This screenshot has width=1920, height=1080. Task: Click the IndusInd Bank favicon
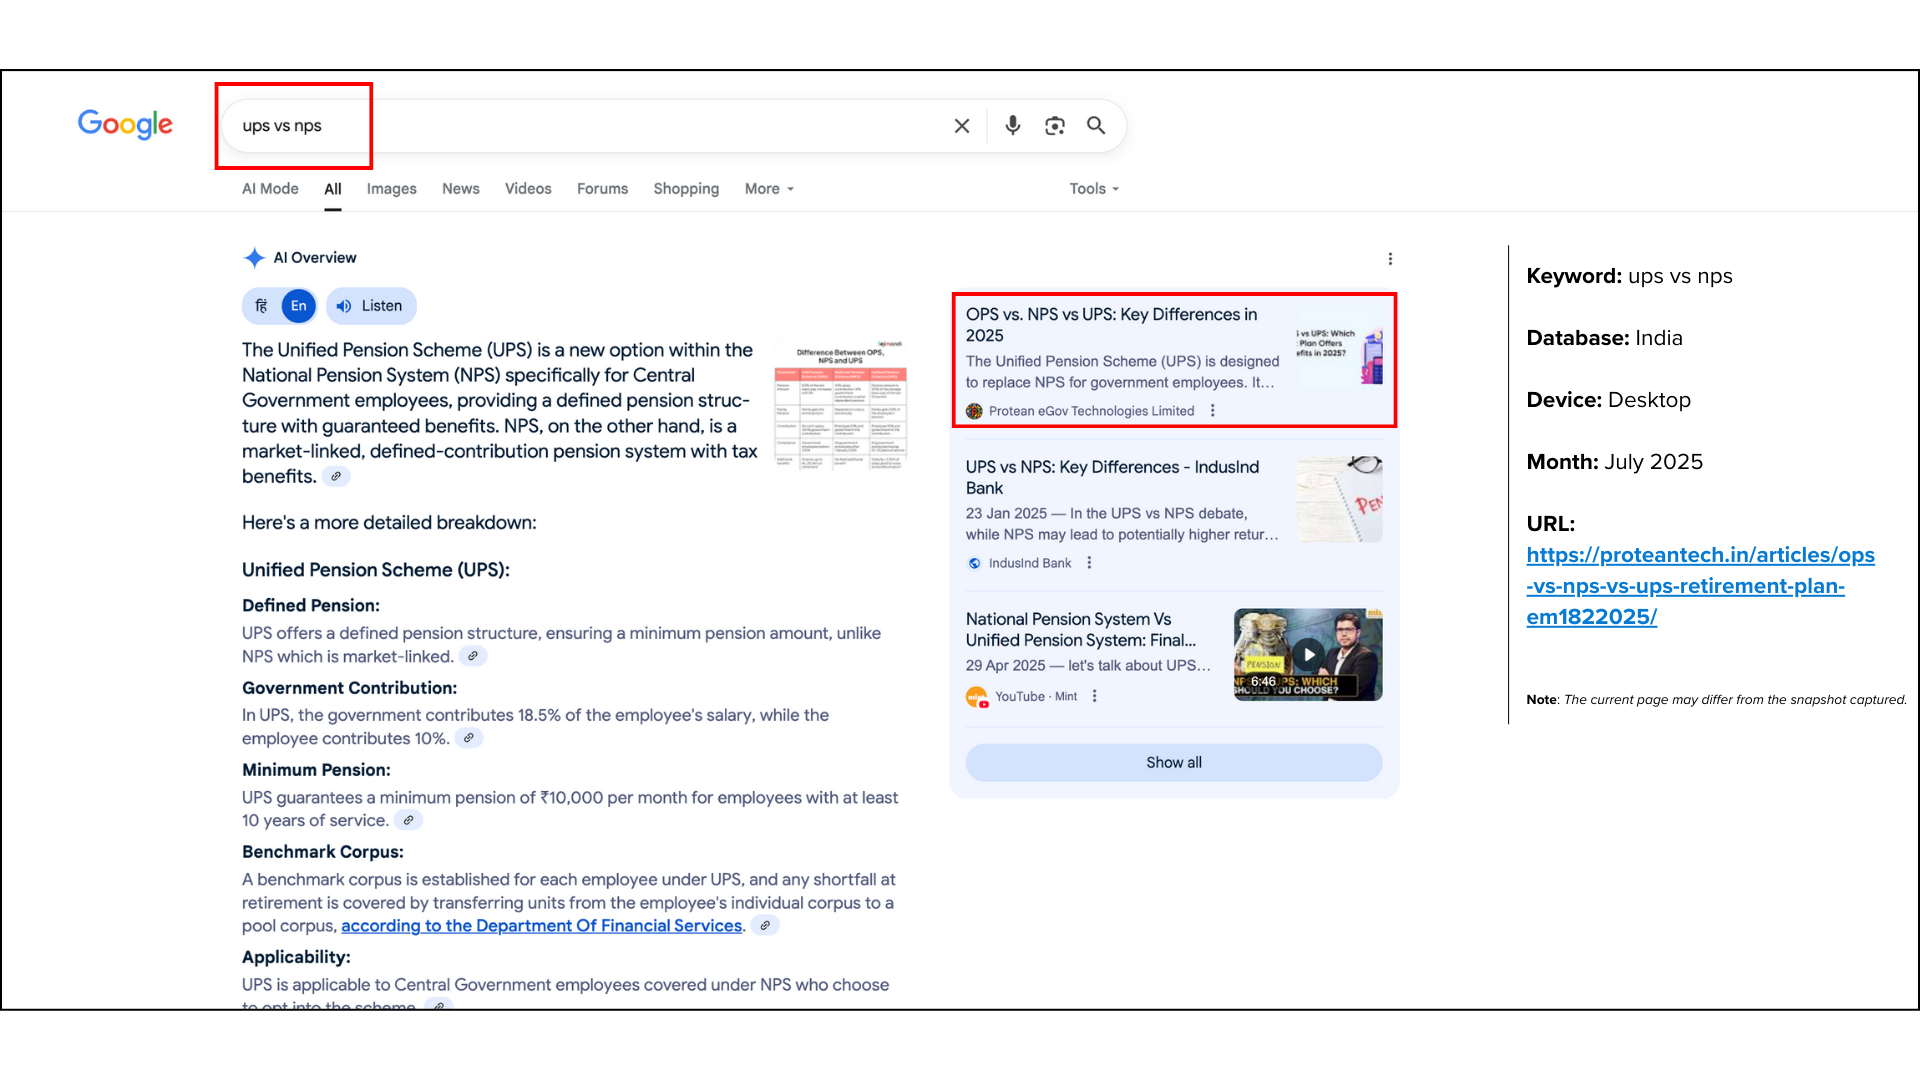(x=974, y=563)
